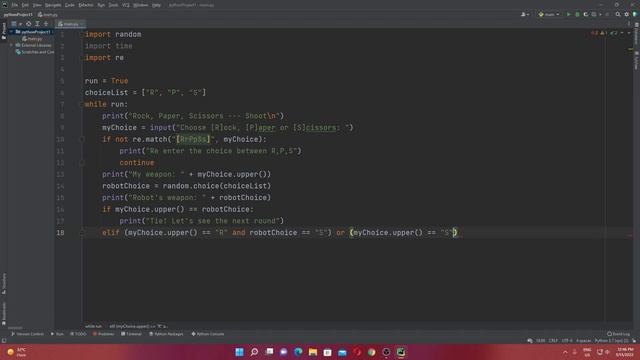The width and height of the screenshot is (640, 360).
Task: Open the weather widget on taskbar
Action: pyautogui.click(x=17, y=352)
